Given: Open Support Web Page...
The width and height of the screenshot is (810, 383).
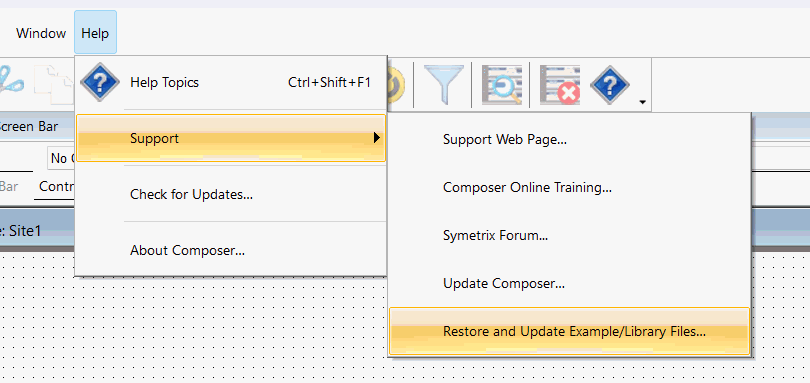Looking at the screenshot, I should [x=569, y=140].
